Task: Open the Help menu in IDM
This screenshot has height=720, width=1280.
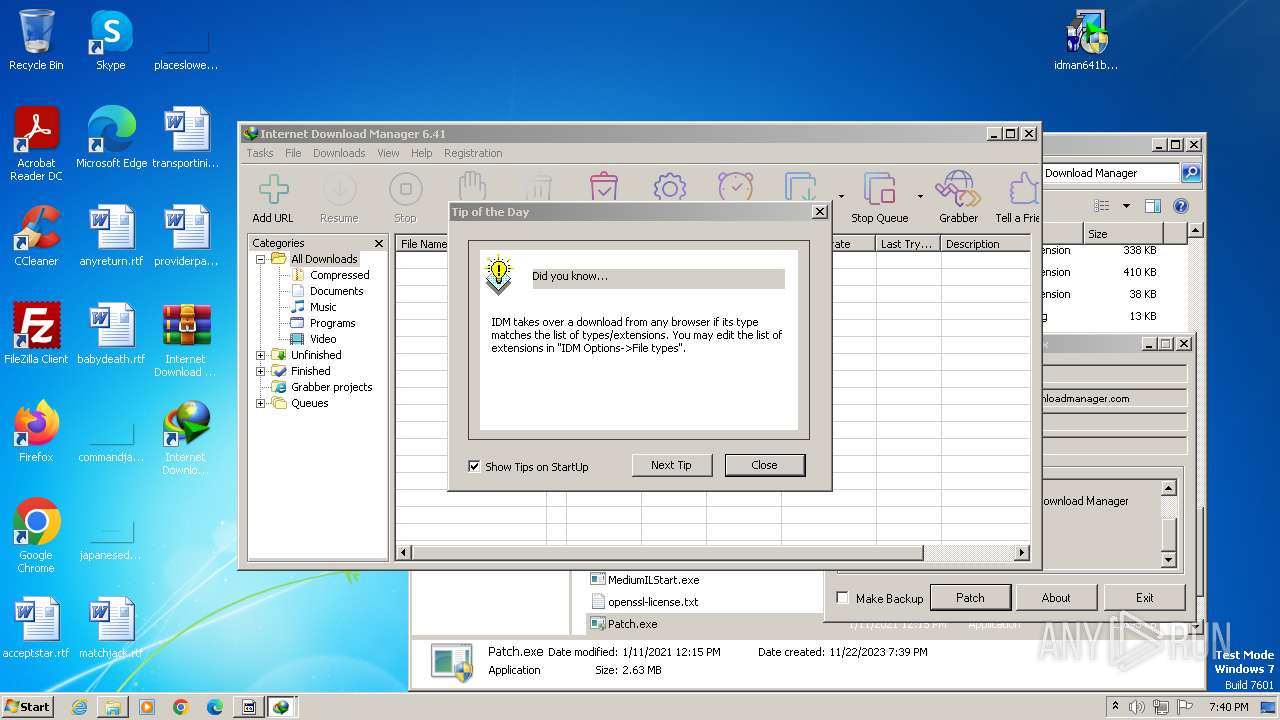Action: pos(422,153)
